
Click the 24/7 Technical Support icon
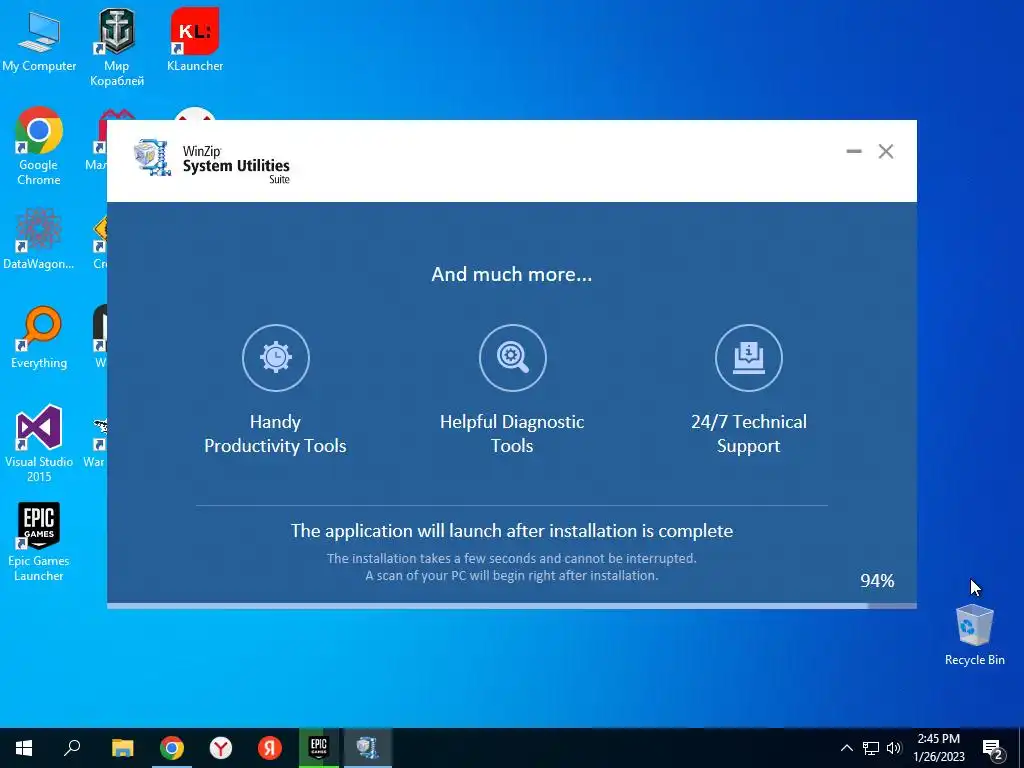748,358
